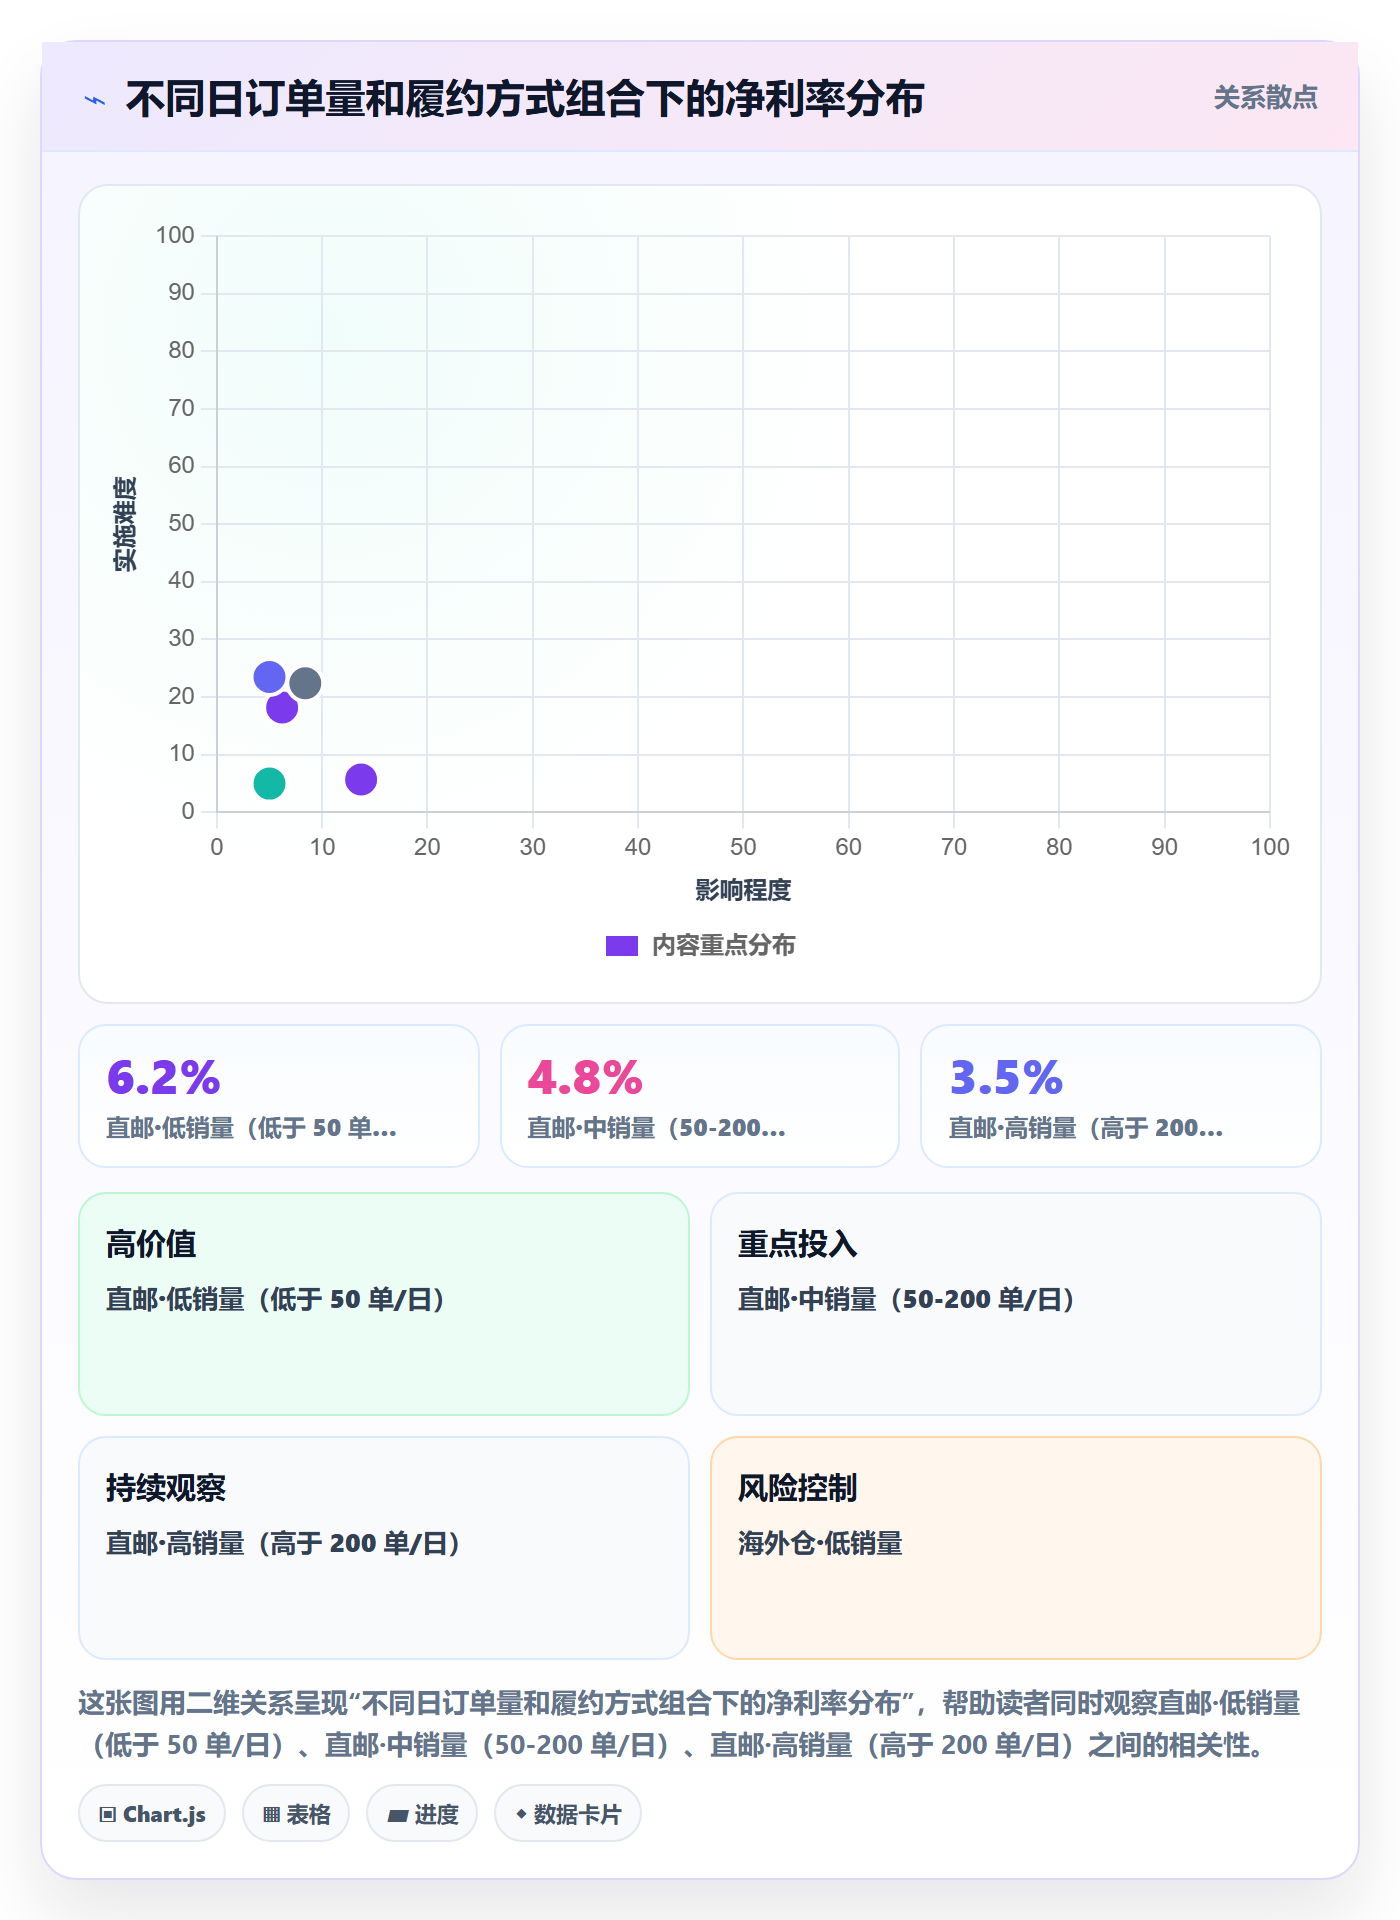Click the grid icon in the 表格 chip
The image size is (1400, 1920).
click(x=271, y=1814)
